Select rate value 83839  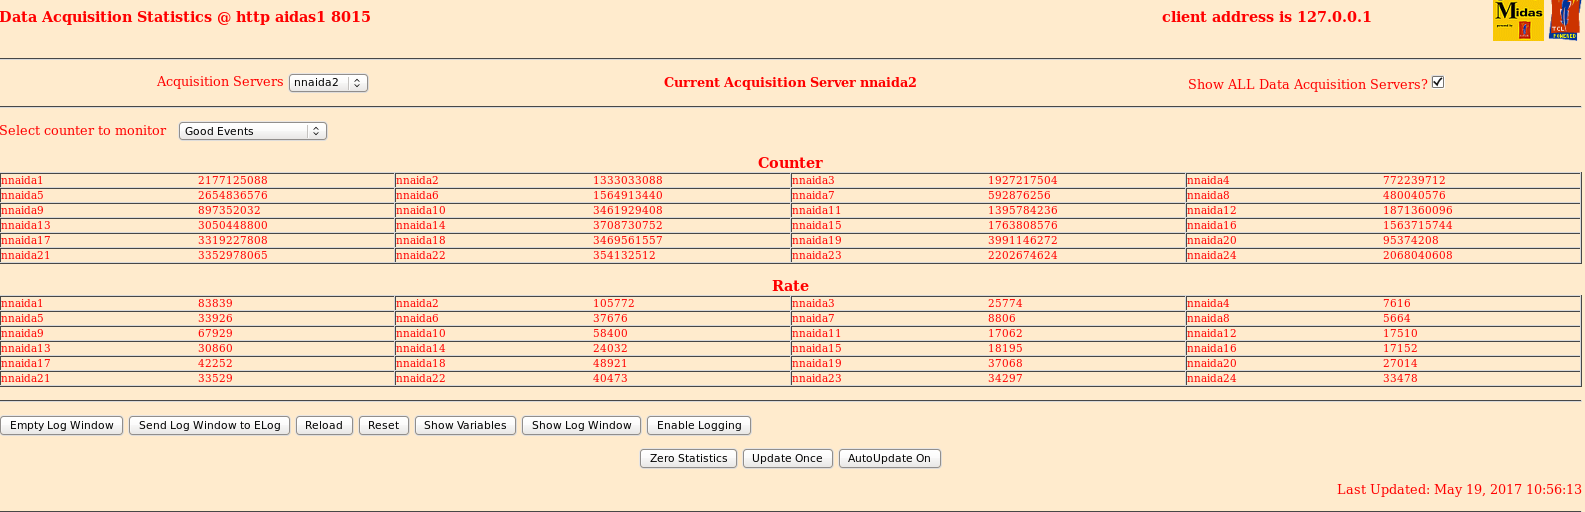click(215, 304)
